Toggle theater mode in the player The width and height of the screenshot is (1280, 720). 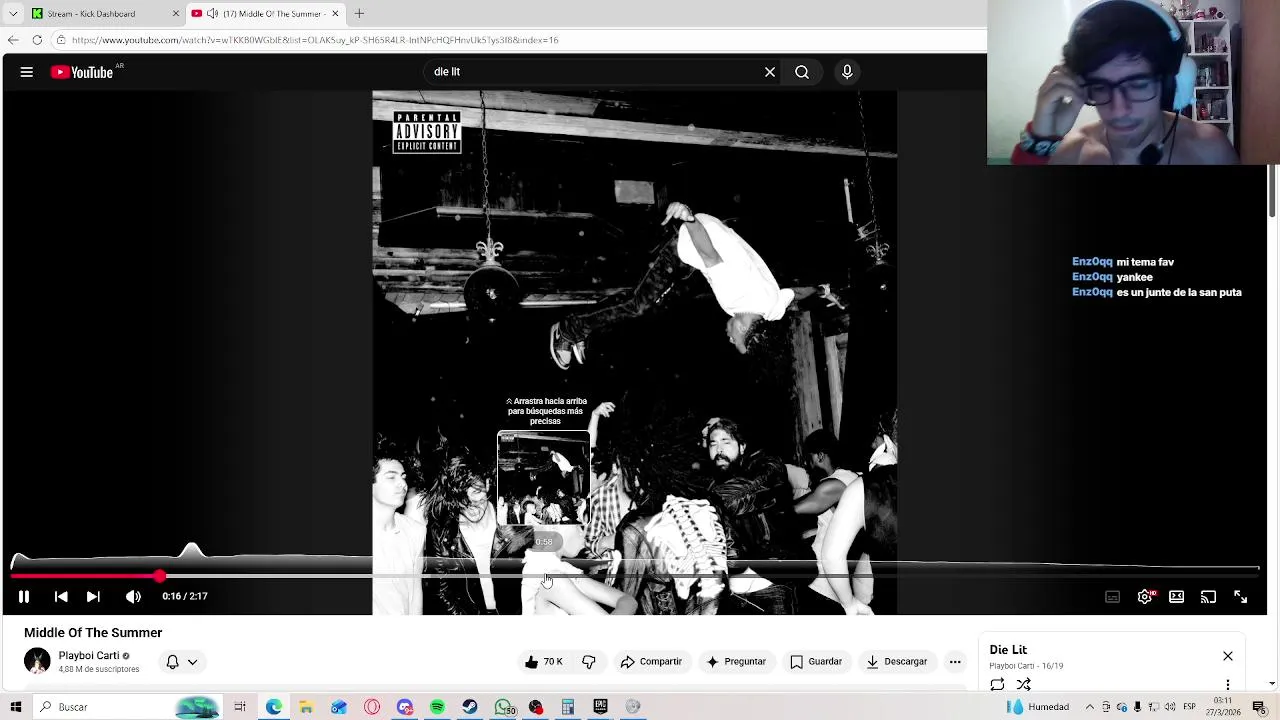tap(1176, 597)
